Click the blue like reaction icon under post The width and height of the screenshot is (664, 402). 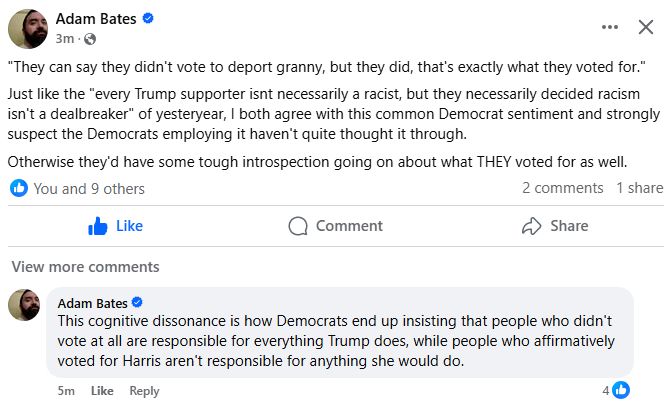(x=19, y=188)
